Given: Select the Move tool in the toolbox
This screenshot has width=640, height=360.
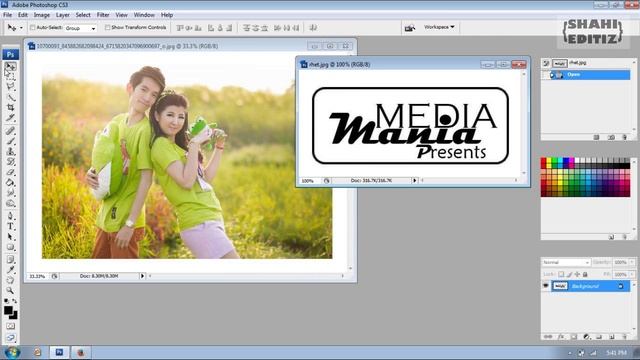Looking at the screenshot, I should point(11,66).
